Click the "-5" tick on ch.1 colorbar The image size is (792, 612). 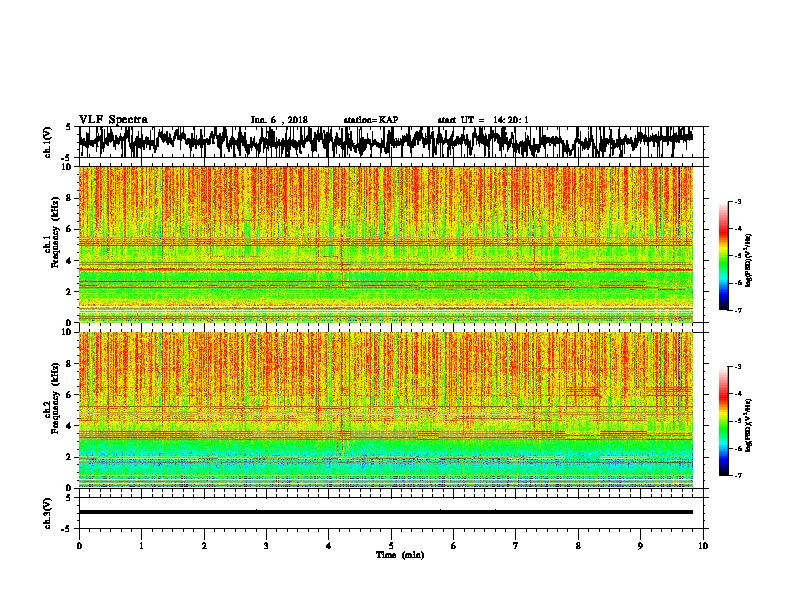pos(738,256)
